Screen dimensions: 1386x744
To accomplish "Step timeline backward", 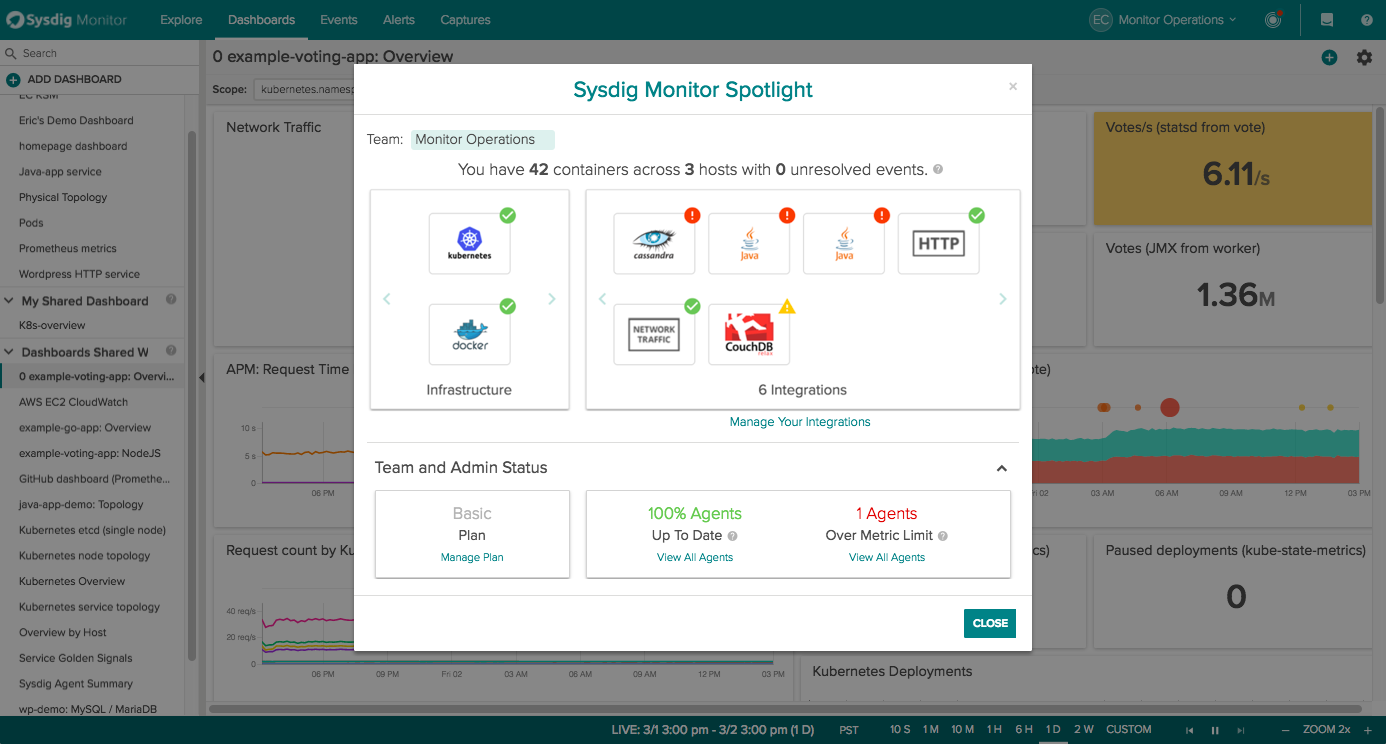I will point(1190,730).
